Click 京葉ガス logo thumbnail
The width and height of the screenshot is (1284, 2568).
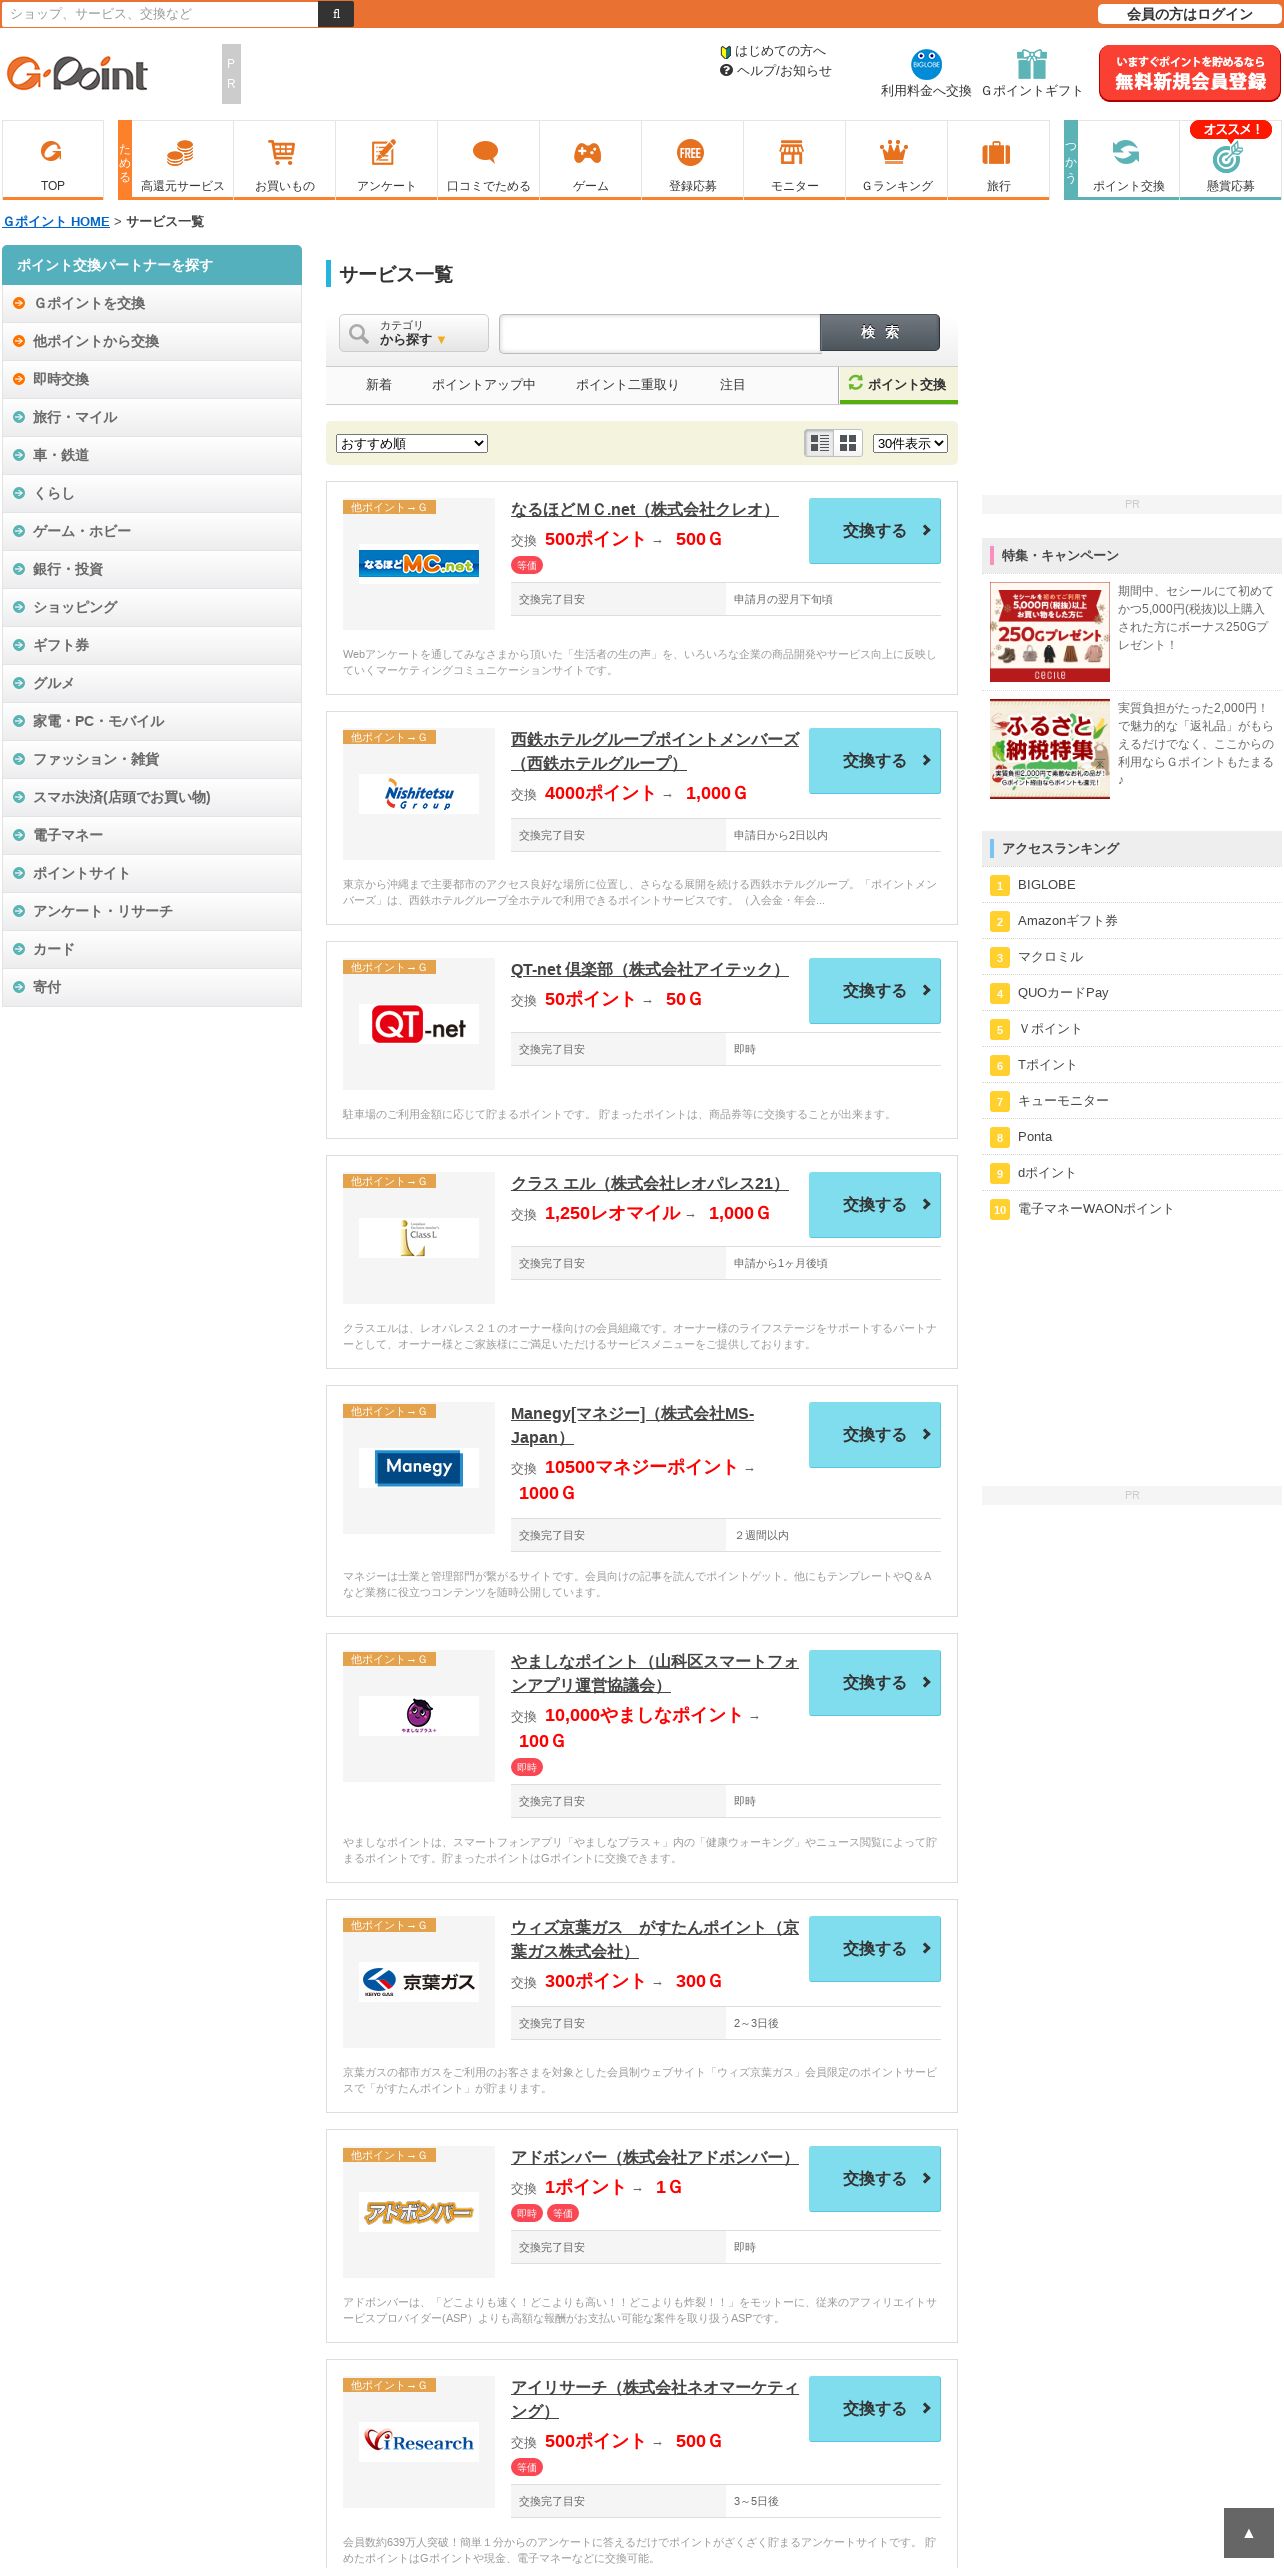coord(418,1981)
